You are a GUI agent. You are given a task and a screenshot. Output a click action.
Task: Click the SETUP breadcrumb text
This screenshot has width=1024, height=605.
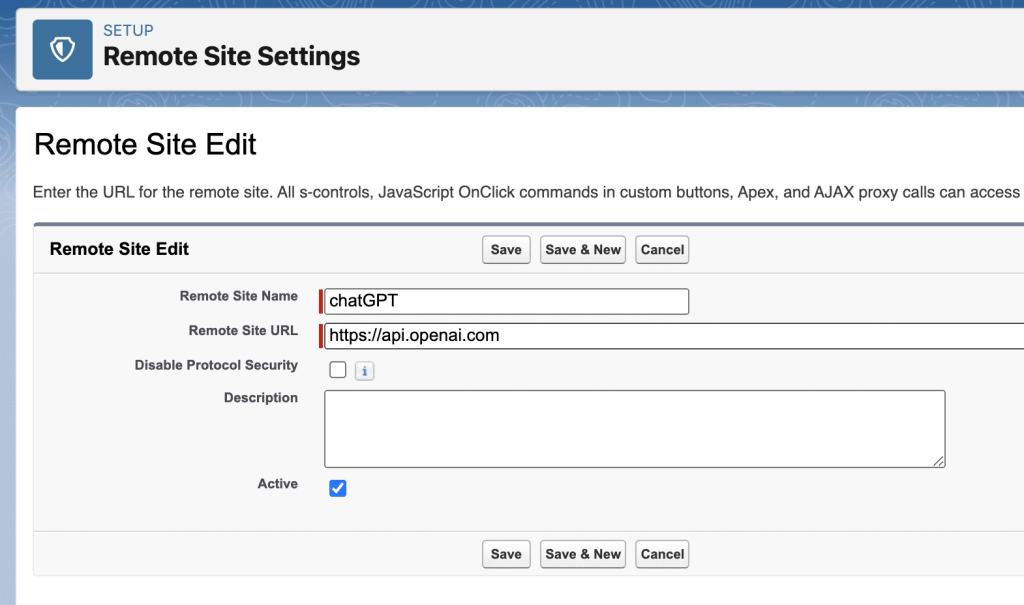tap(128, 31)
